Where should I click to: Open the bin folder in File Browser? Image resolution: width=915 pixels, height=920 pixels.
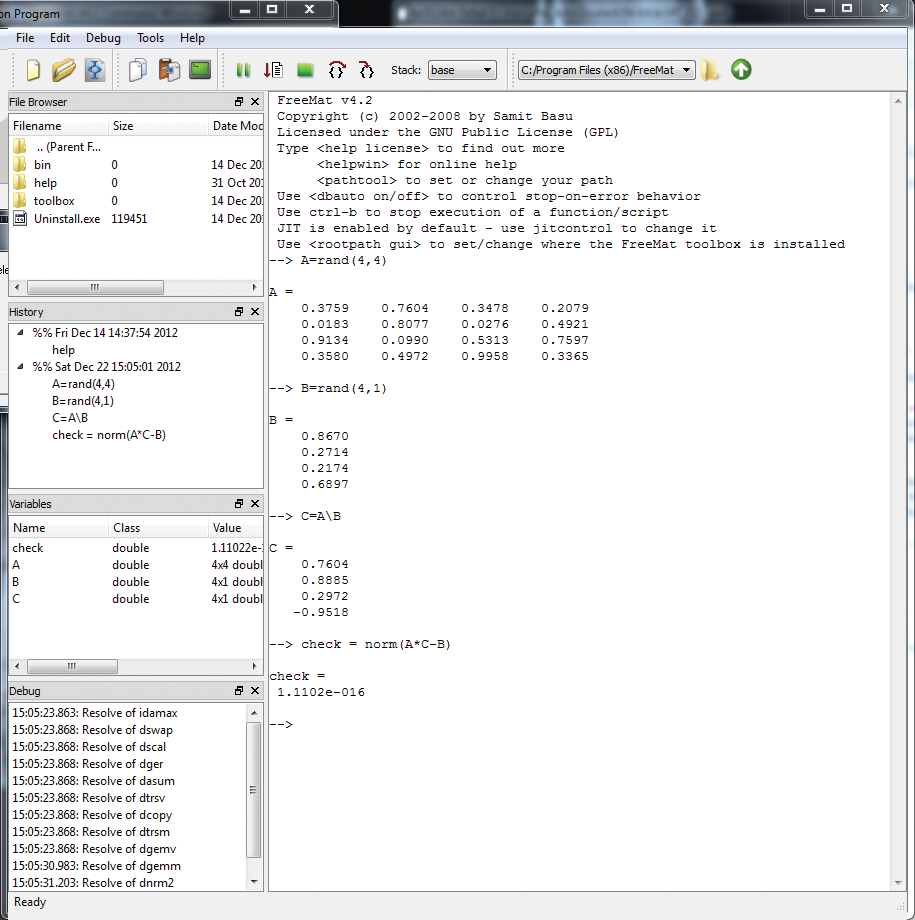point(43,164)
